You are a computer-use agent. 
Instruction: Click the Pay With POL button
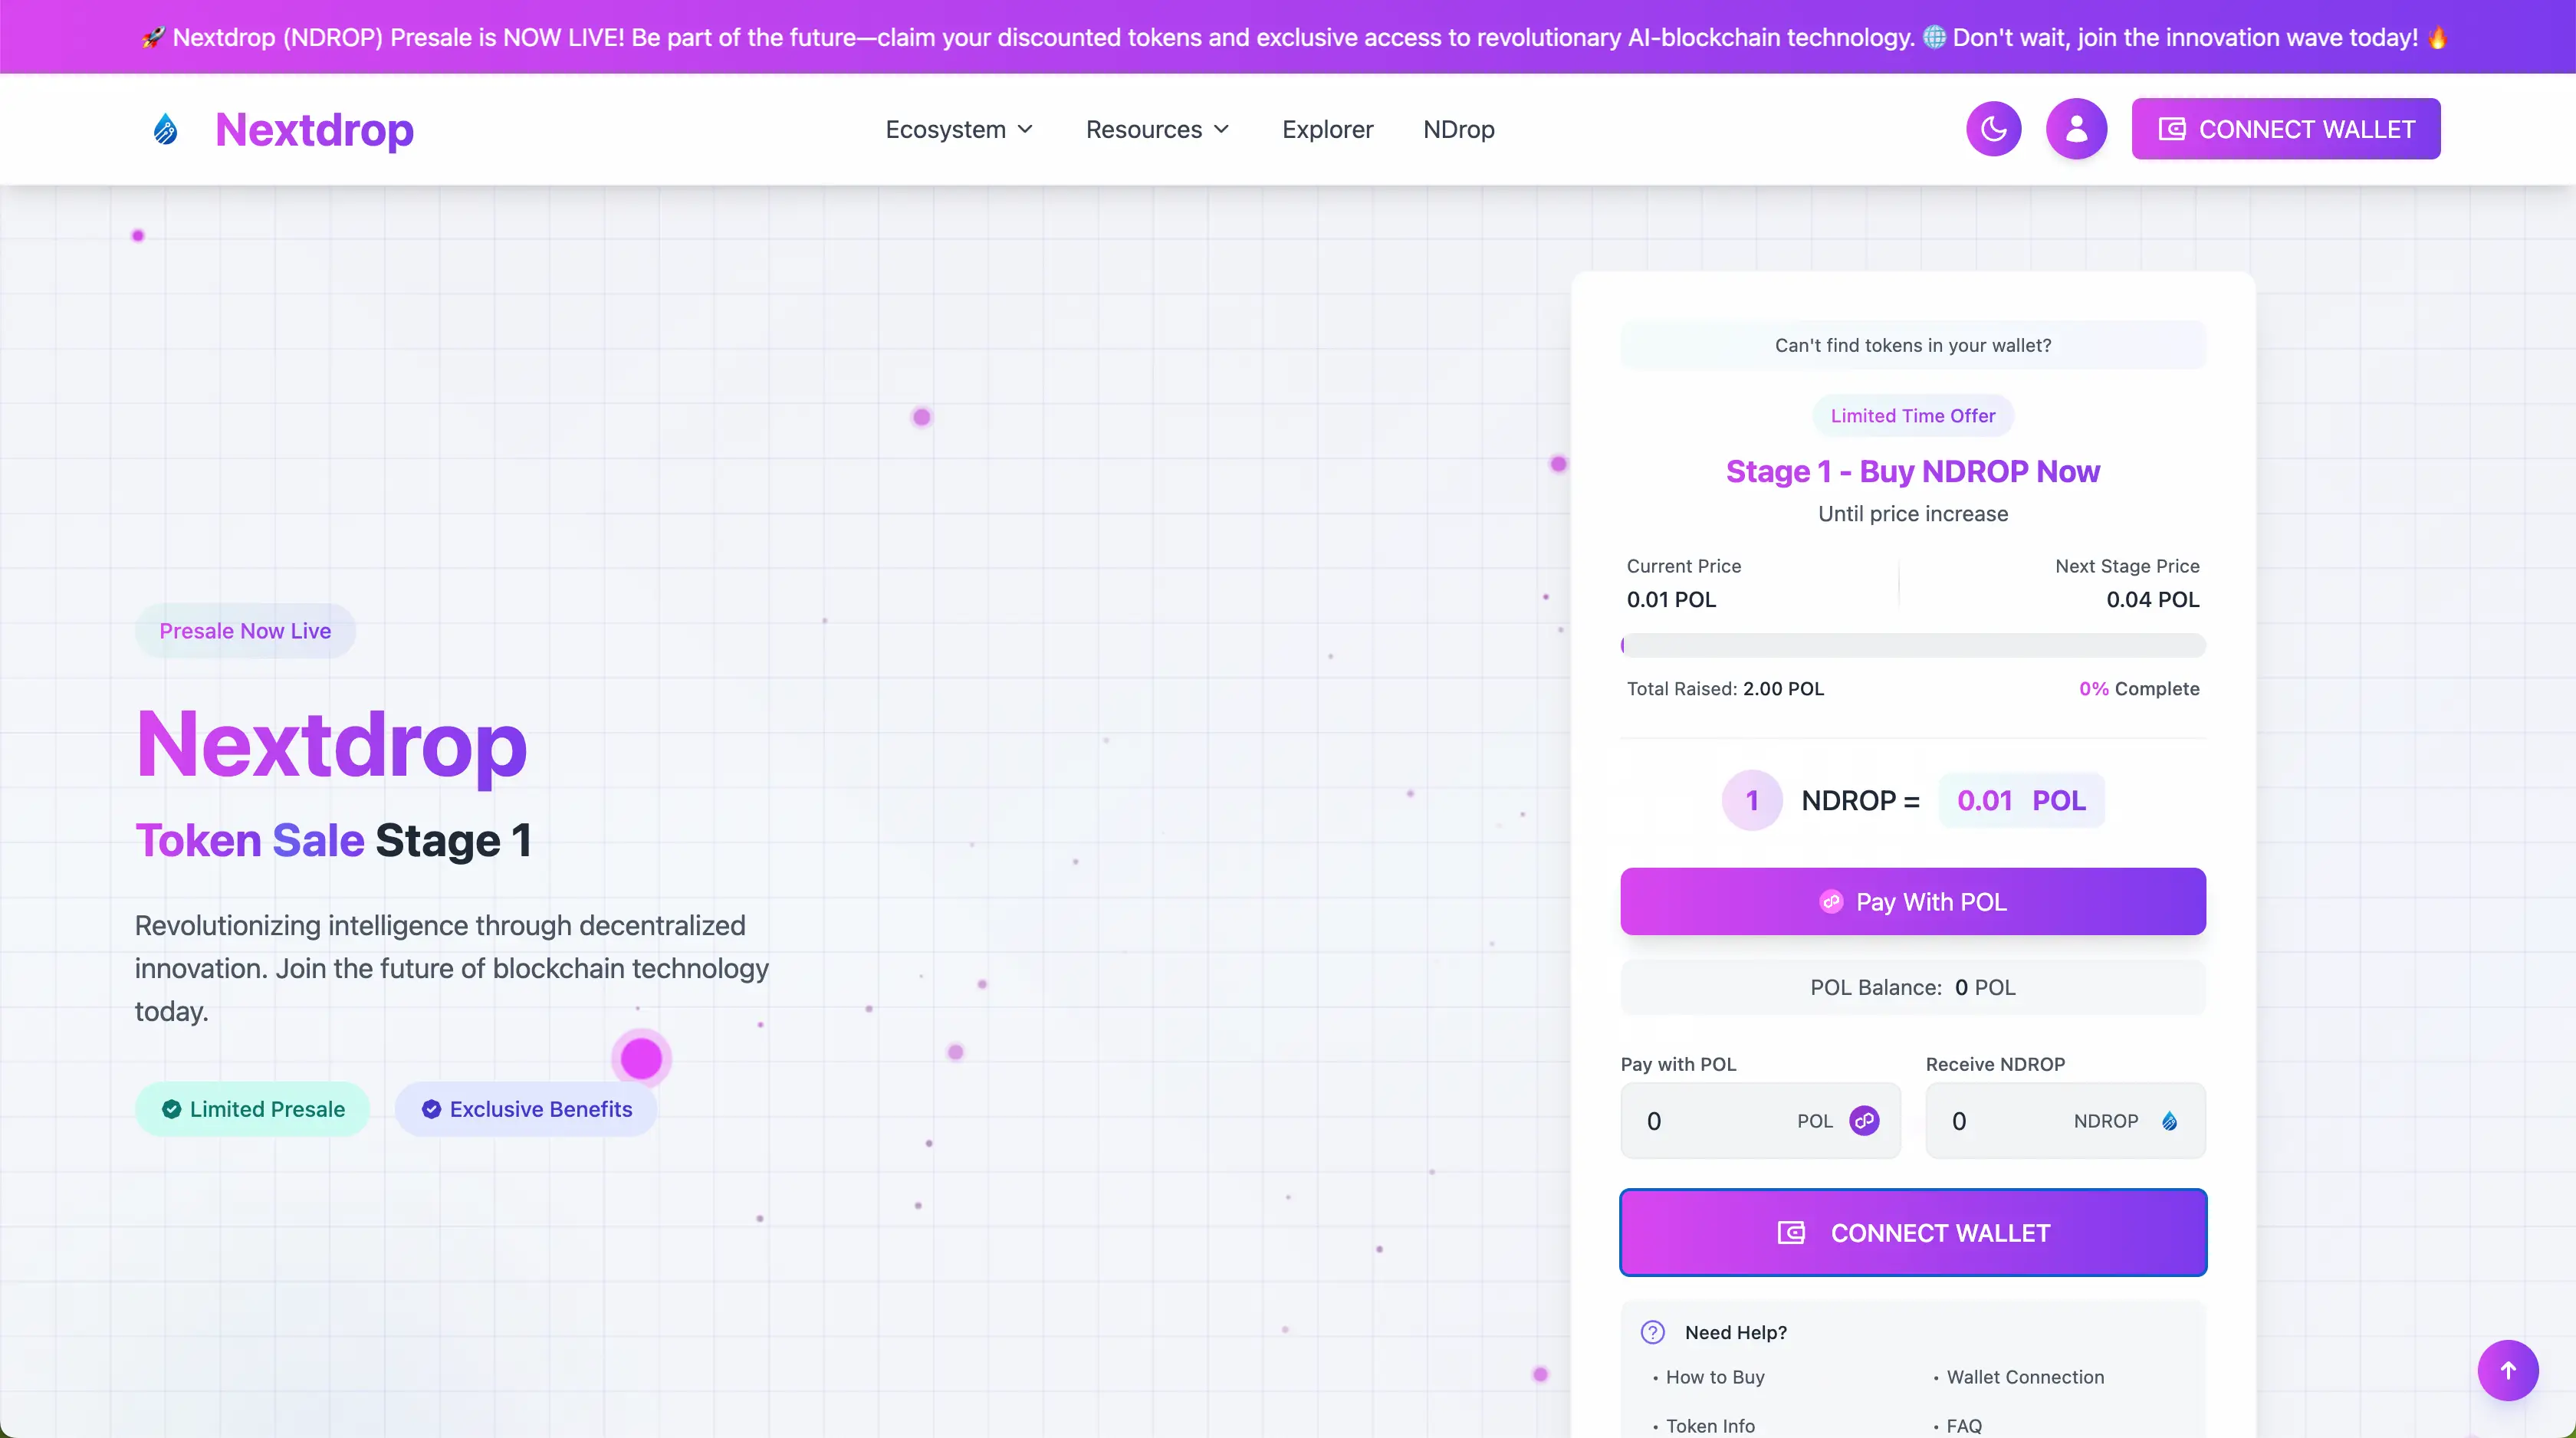coord(1912,901)
